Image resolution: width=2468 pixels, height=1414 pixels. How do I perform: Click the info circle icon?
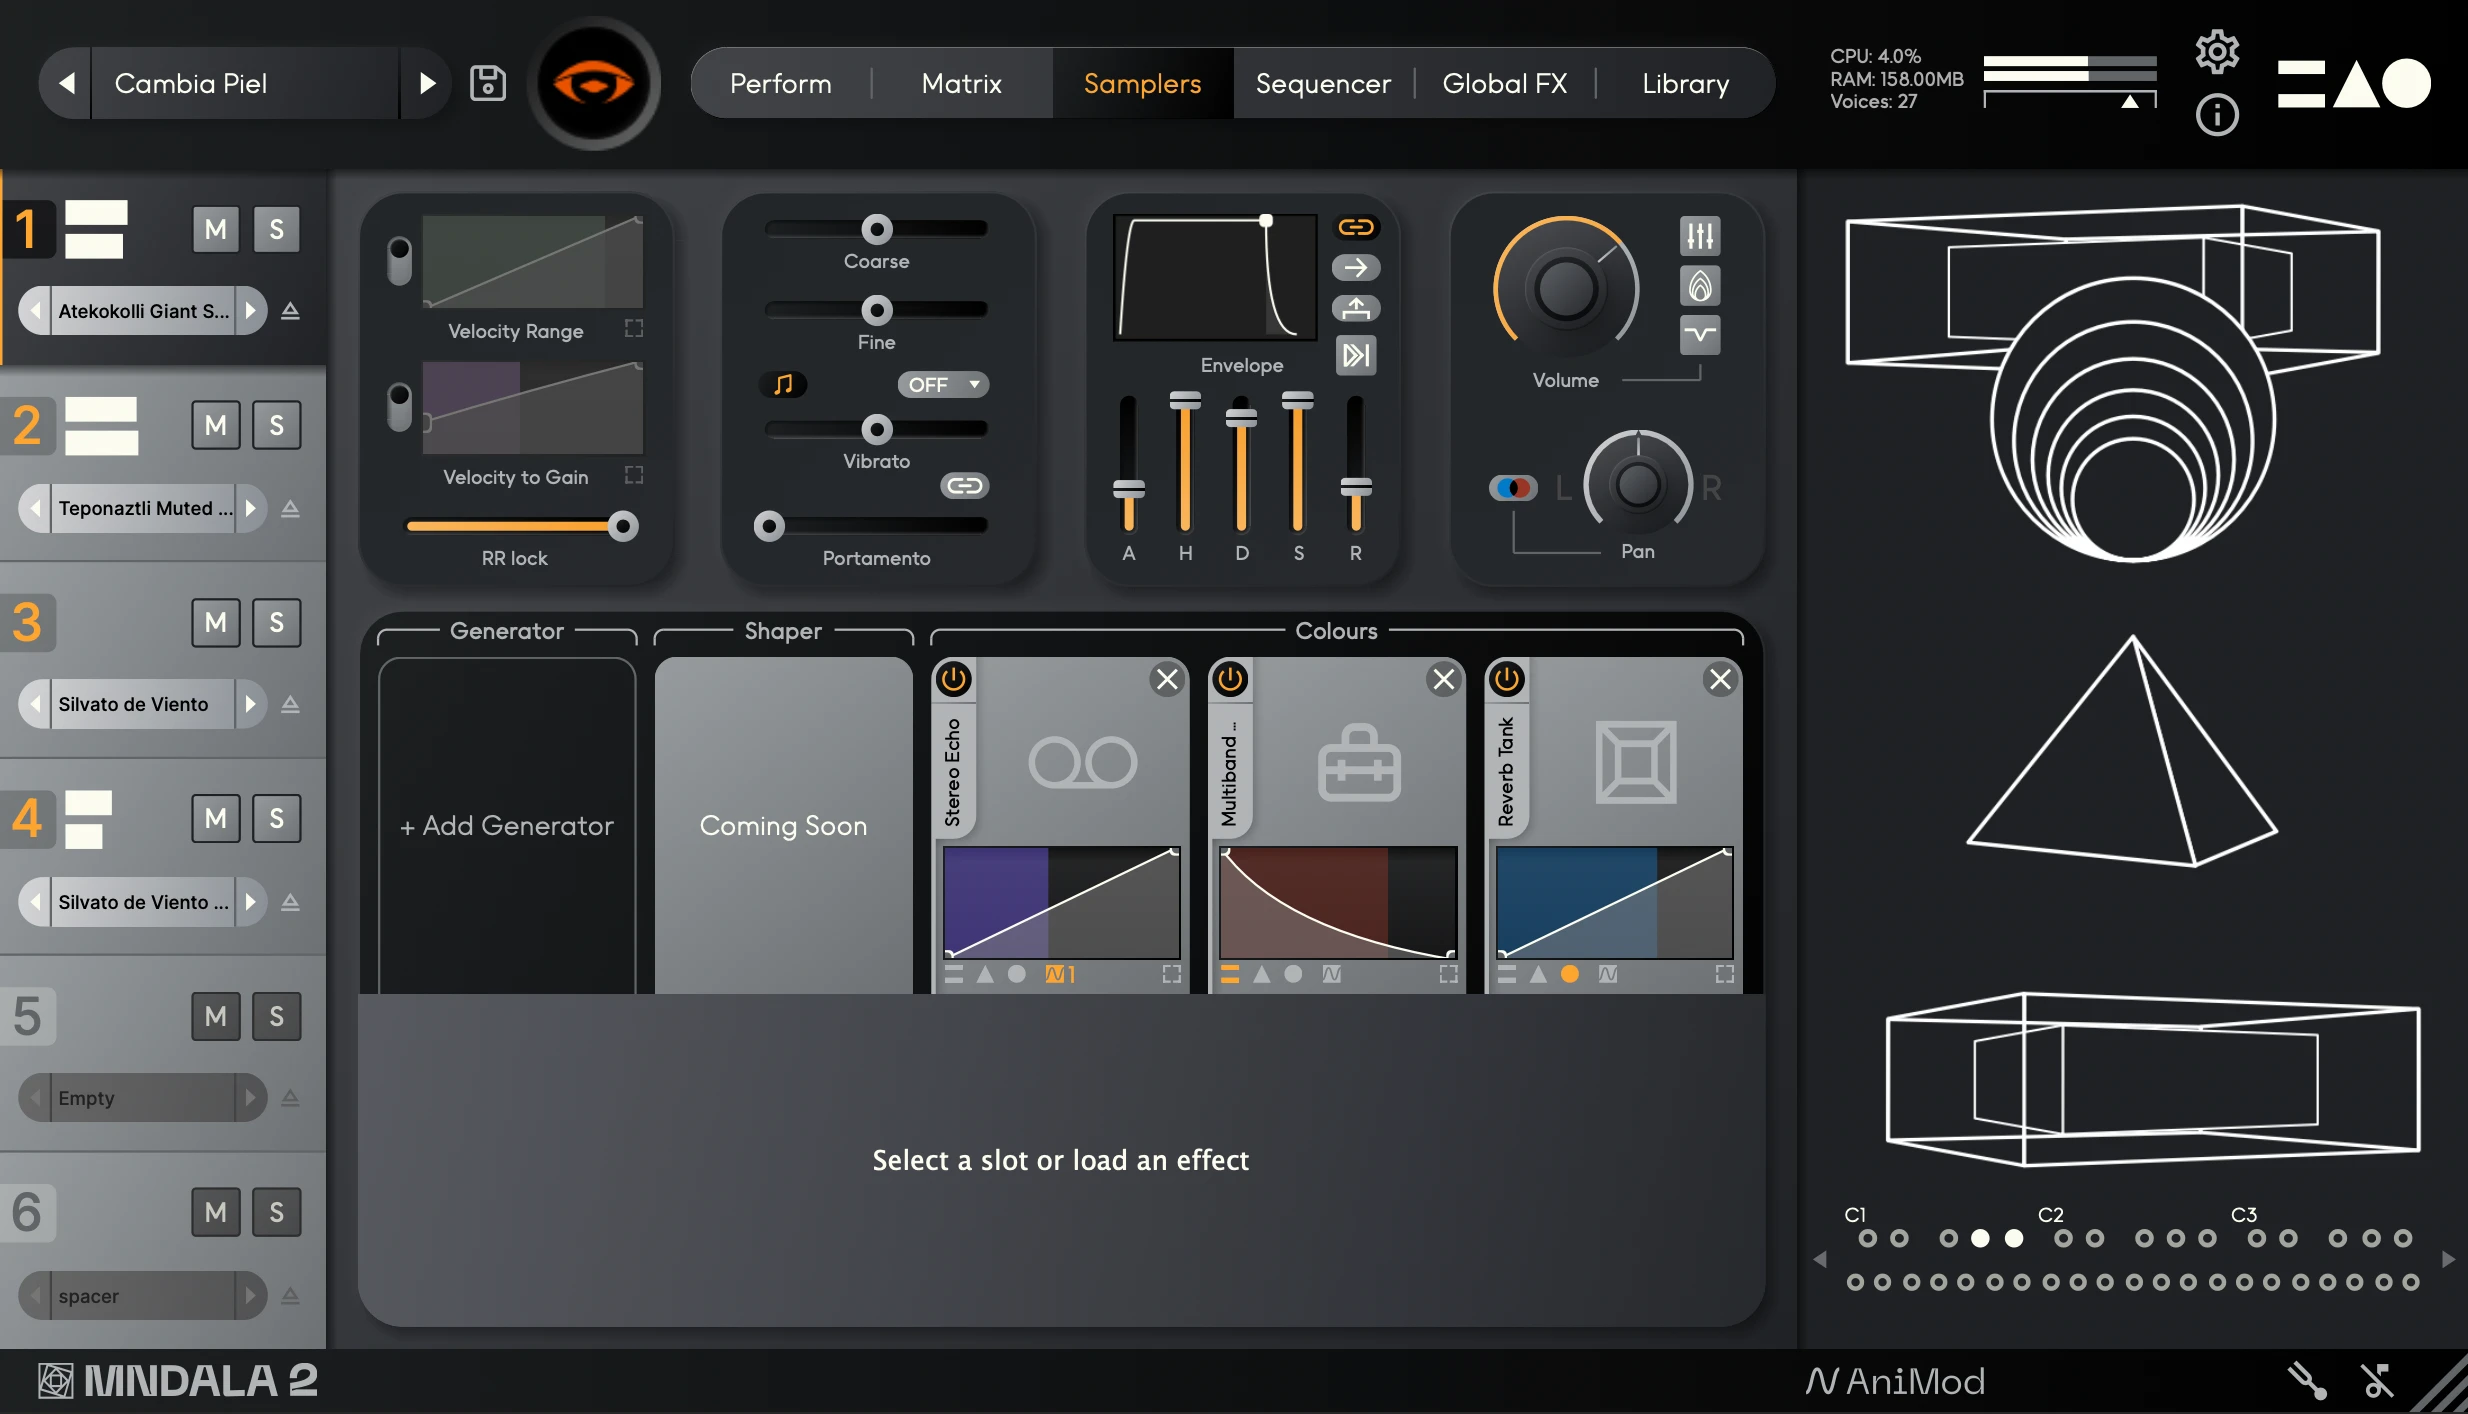[2216, 115]
